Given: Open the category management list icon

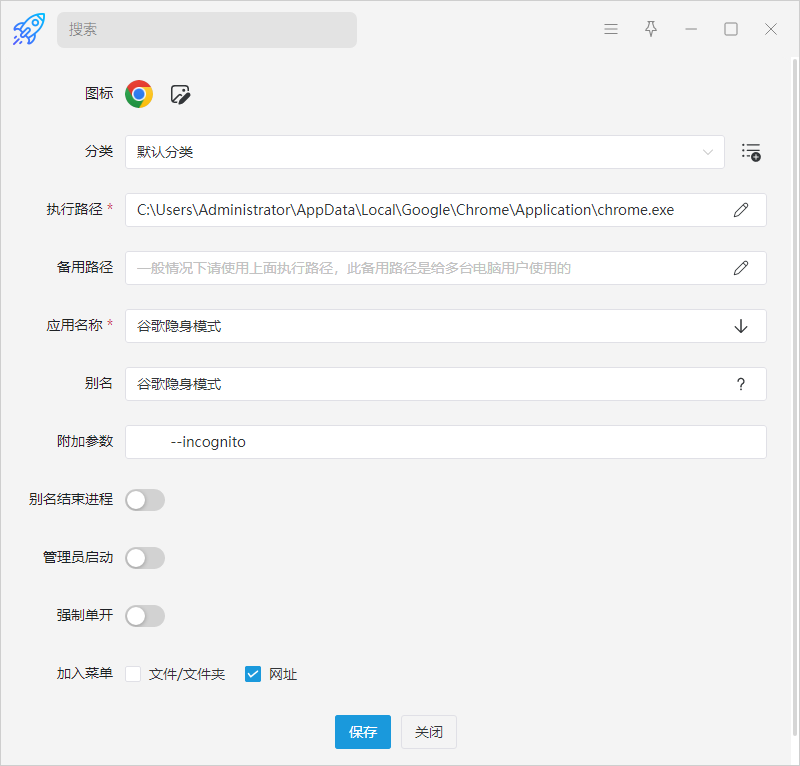Looking at the screenshot, I should pyautogui.click(x=751, y=152).
